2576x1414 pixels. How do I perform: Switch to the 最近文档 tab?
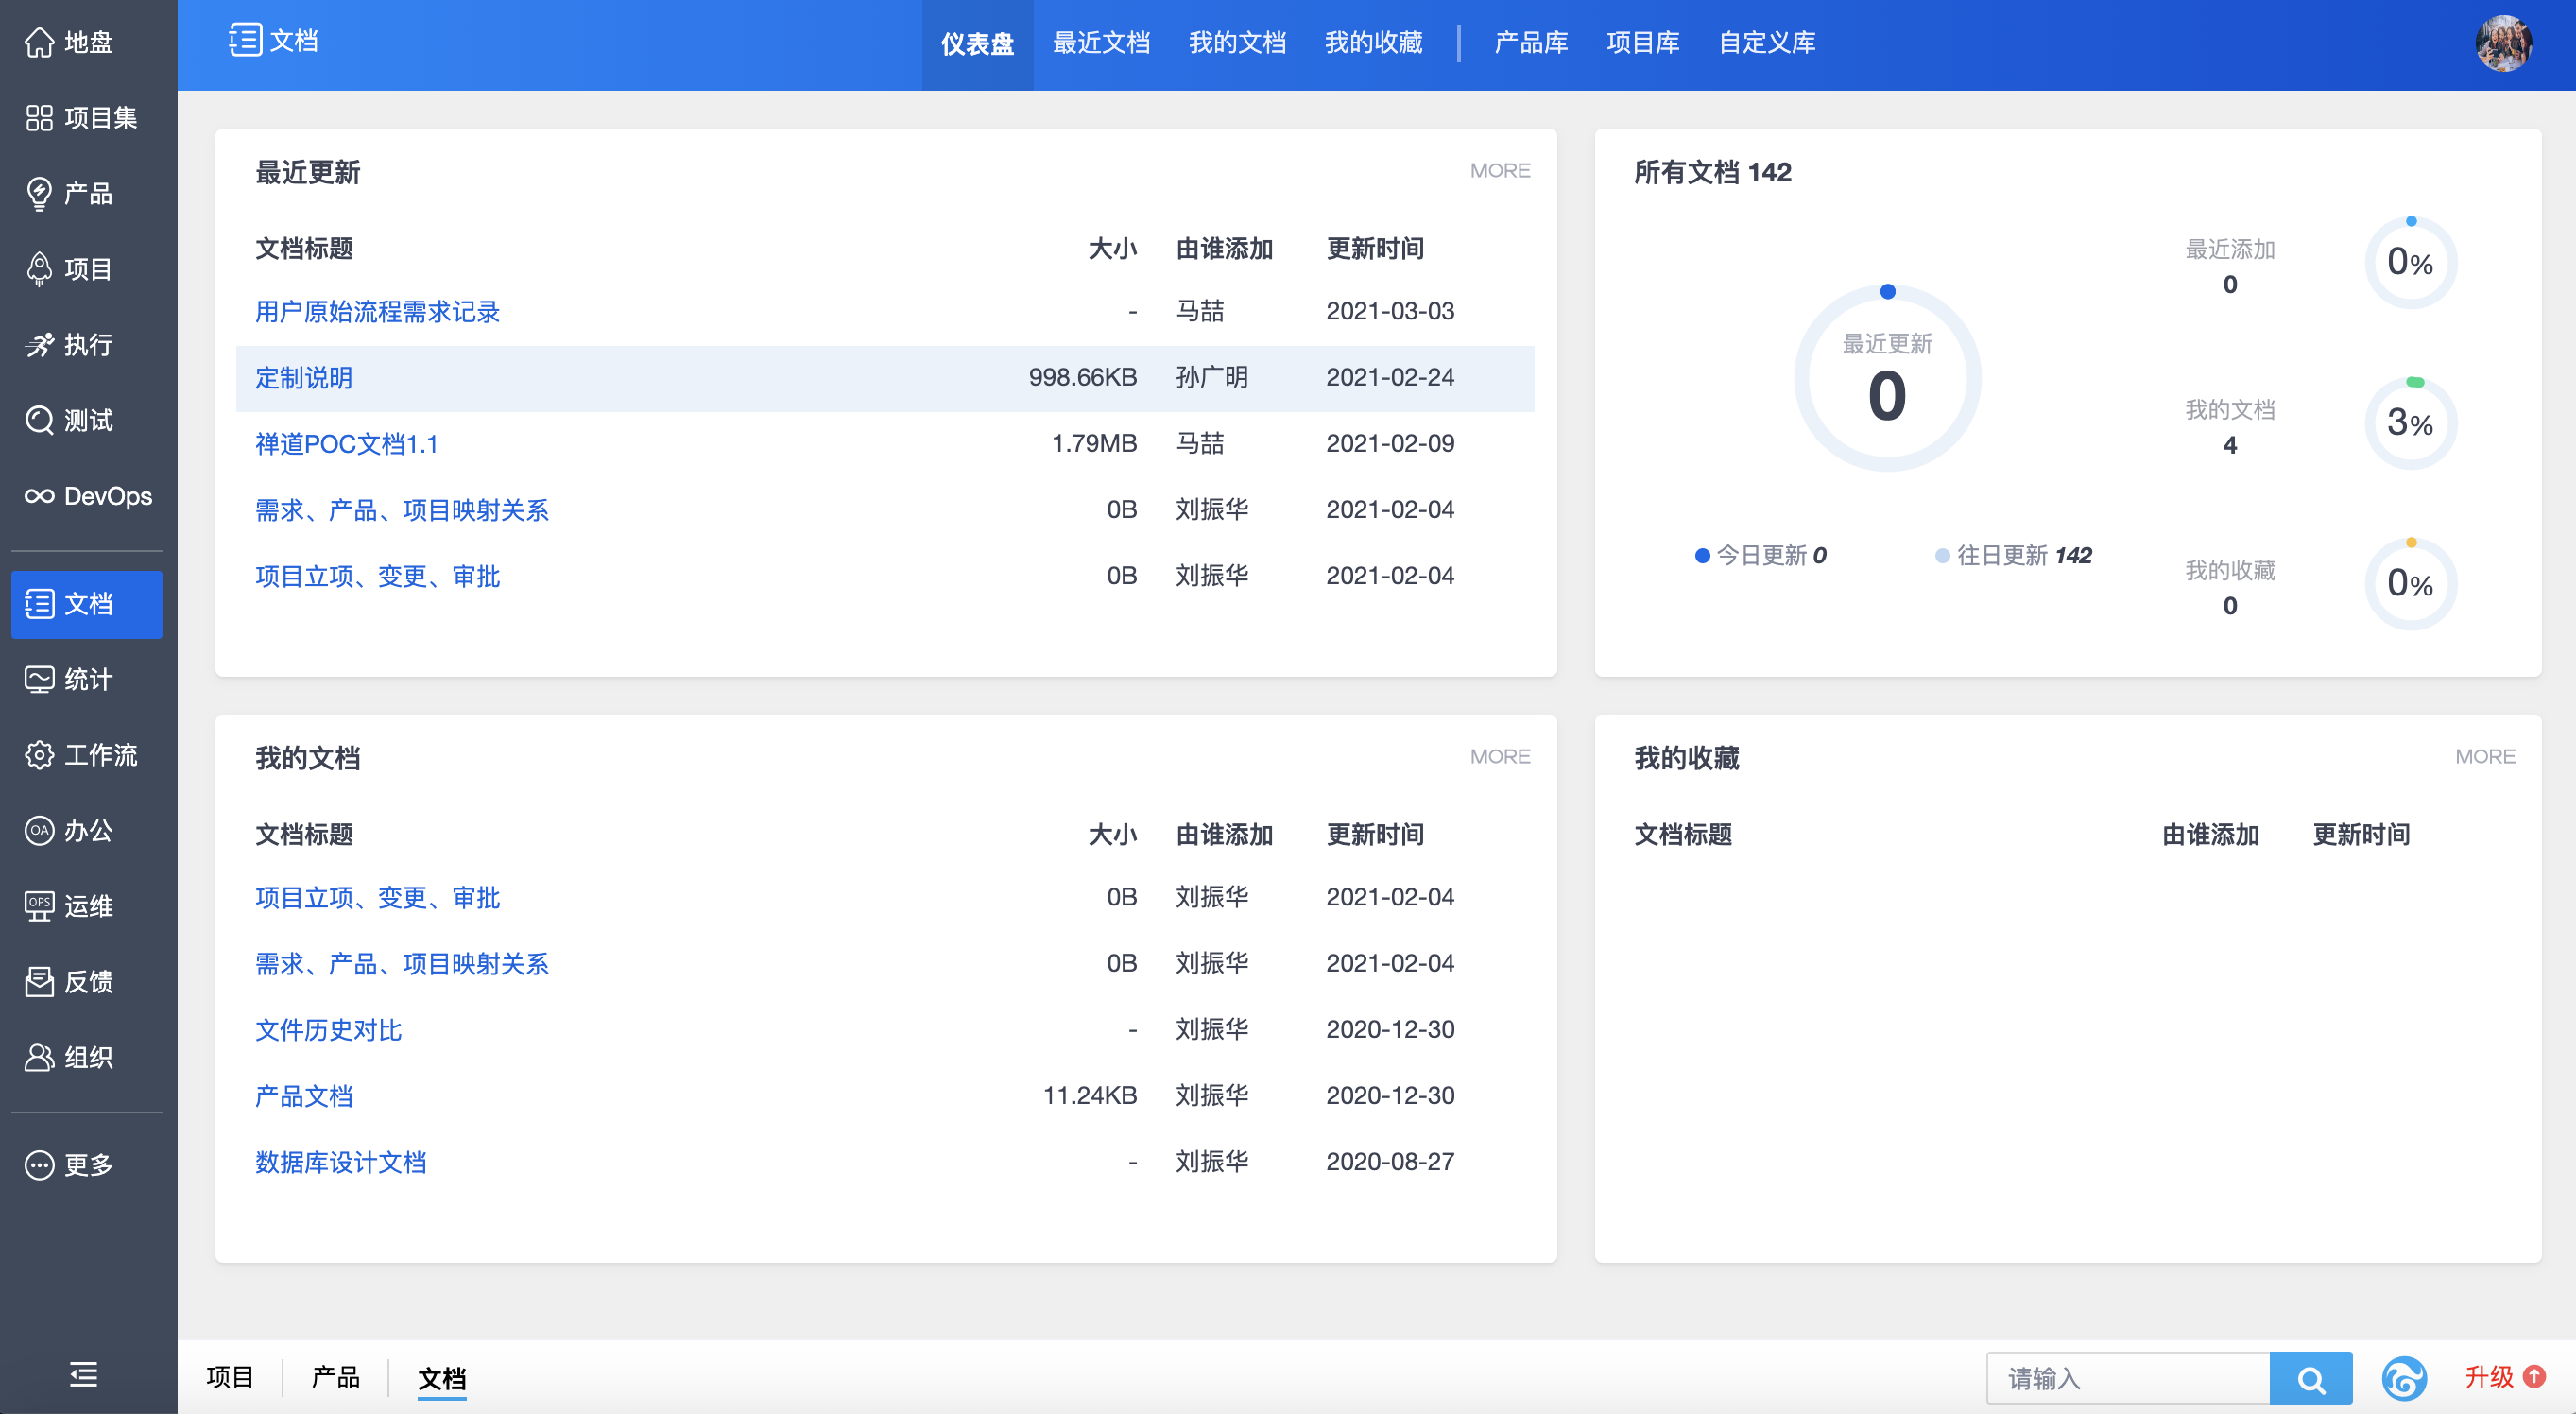[x=1101, y=43]
